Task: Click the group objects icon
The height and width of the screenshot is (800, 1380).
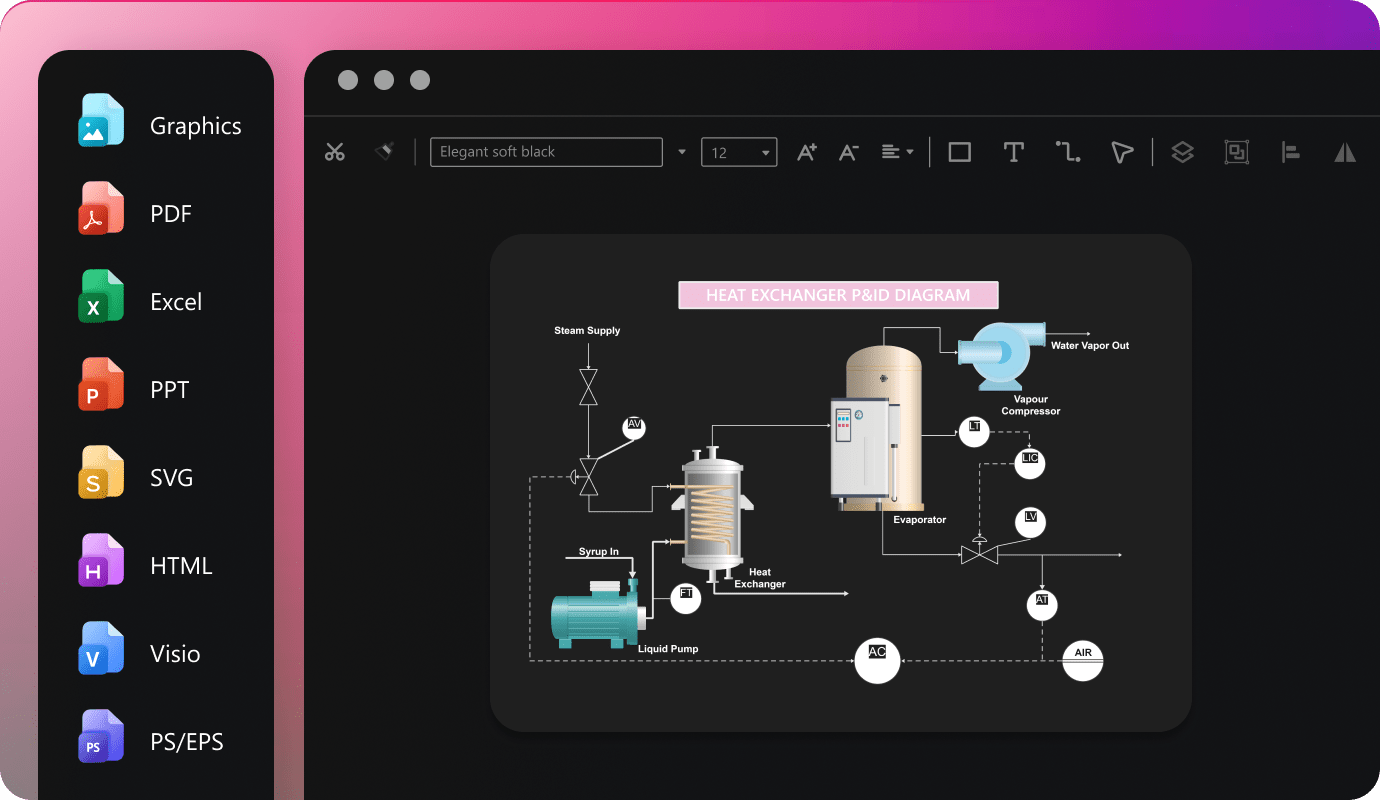Action: coord(1237,152)
